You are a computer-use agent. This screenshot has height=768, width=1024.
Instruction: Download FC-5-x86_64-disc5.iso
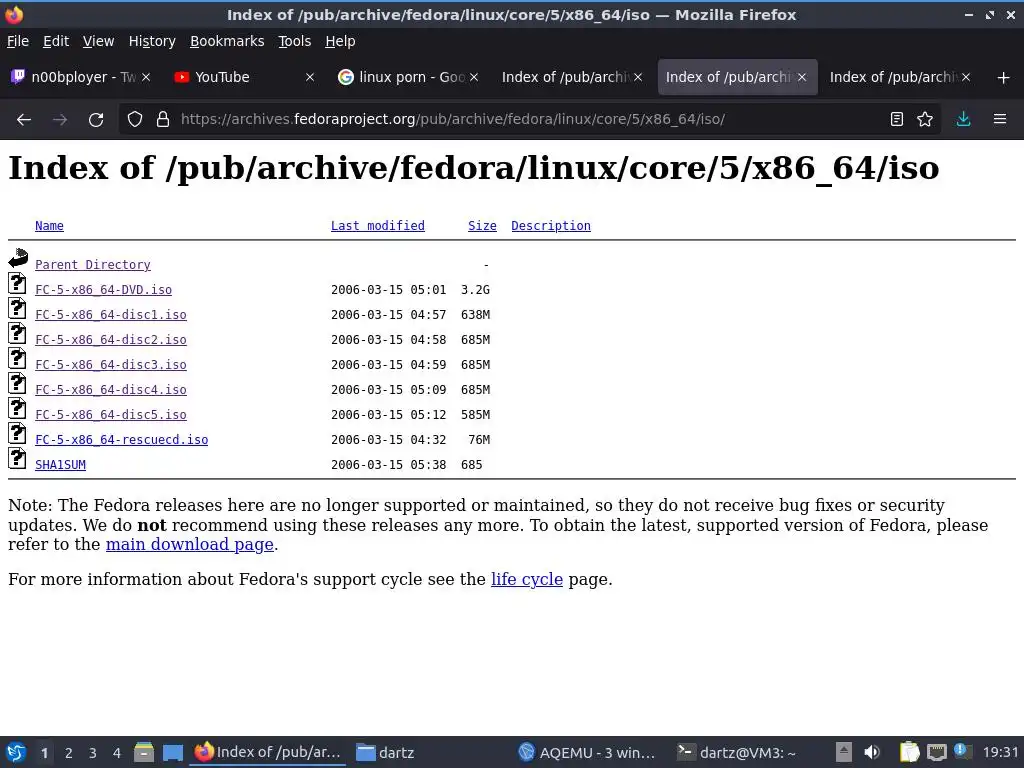tap(110, 415)
